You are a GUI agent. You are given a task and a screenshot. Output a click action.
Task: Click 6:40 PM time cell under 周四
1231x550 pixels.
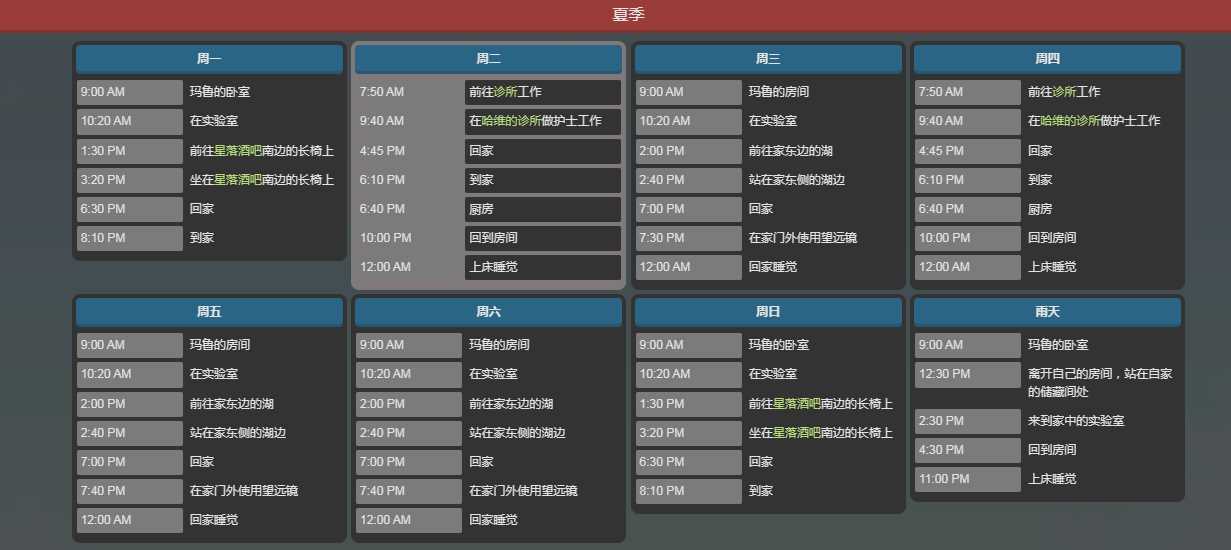point(968,209)
